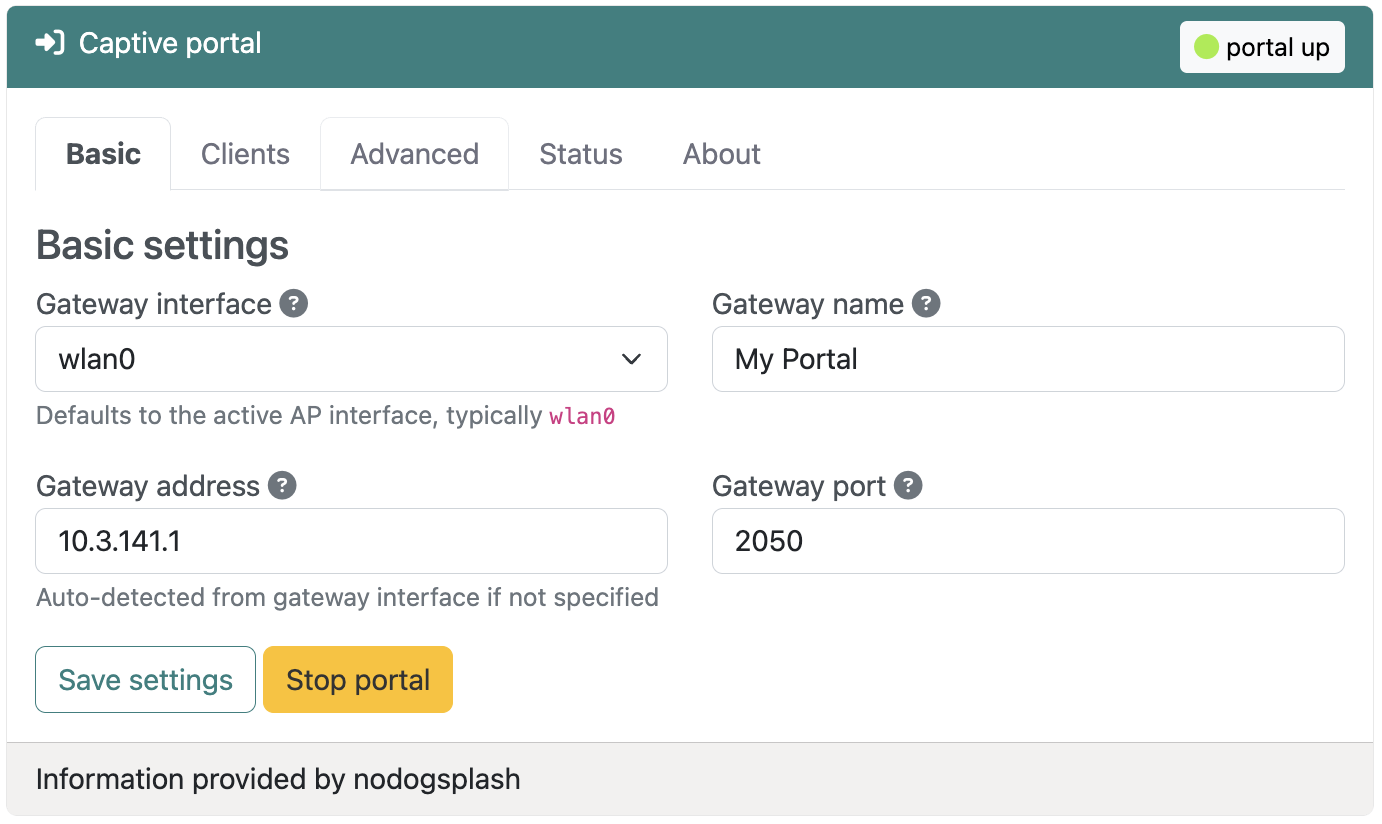Open the Gateway interface help icon
This screenshot has height=824, width=1382.
point(293,304)
